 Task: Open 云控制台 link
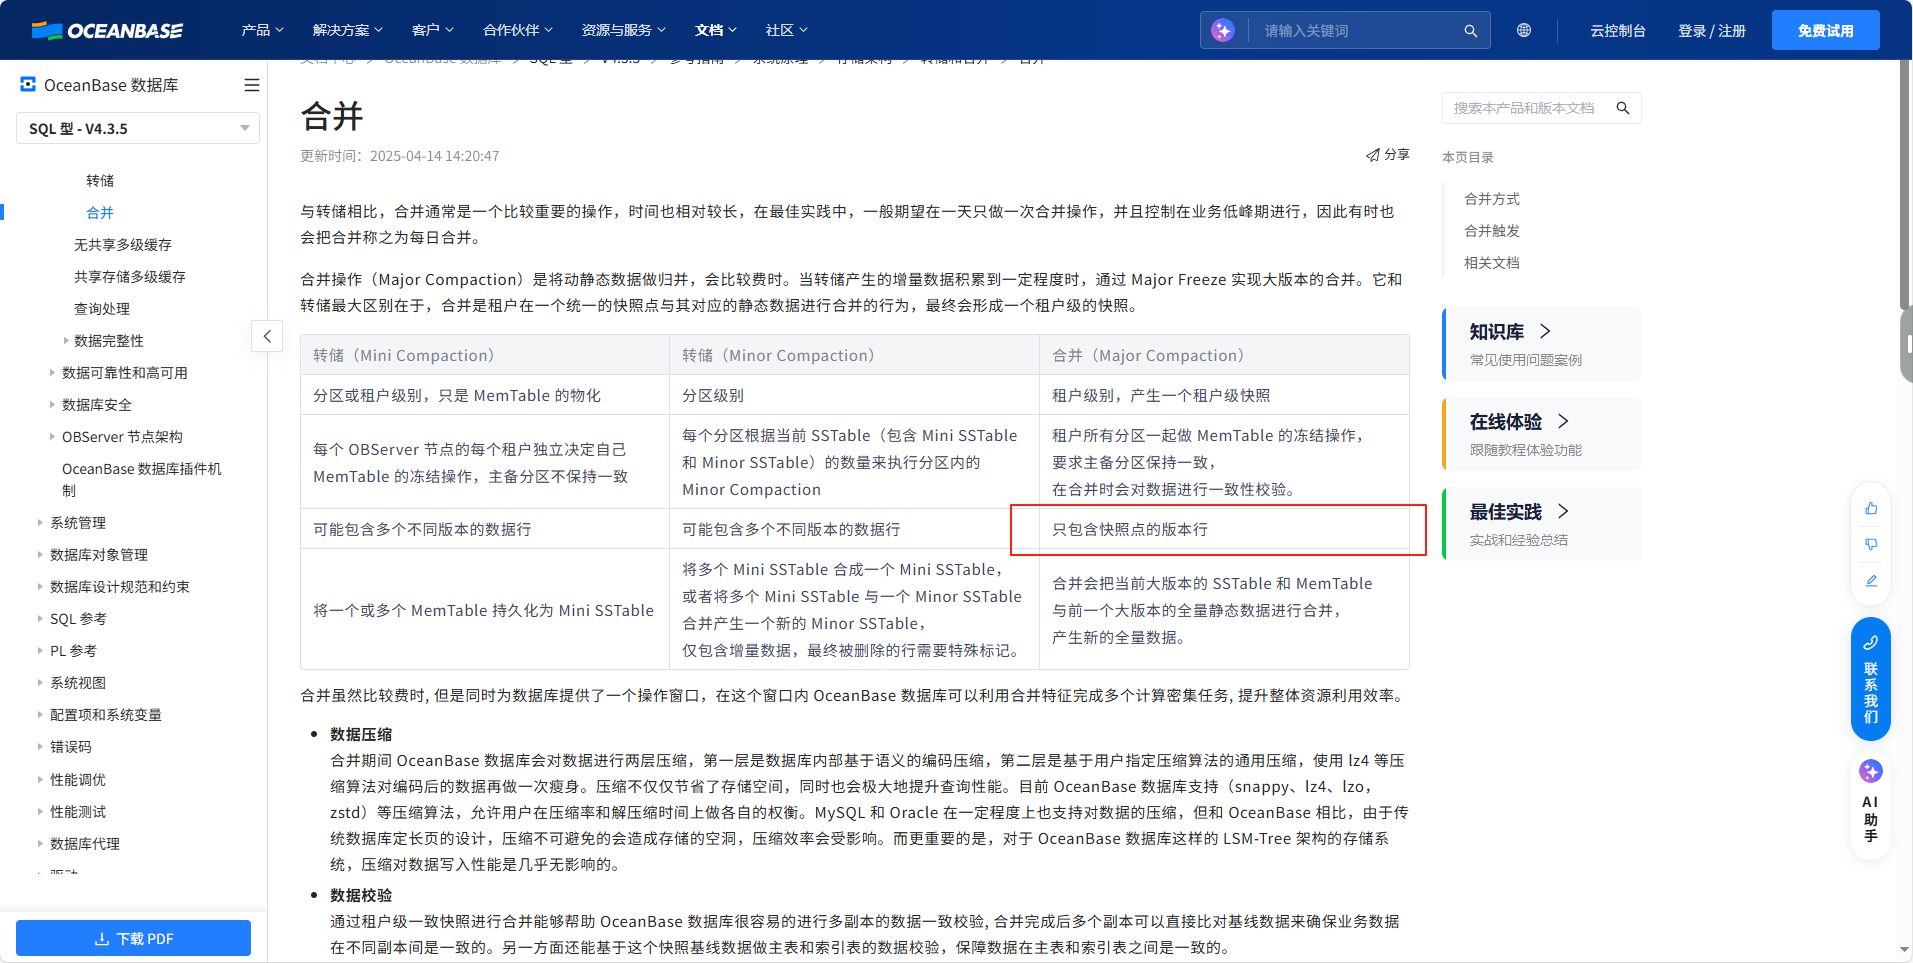[1618, 30]
